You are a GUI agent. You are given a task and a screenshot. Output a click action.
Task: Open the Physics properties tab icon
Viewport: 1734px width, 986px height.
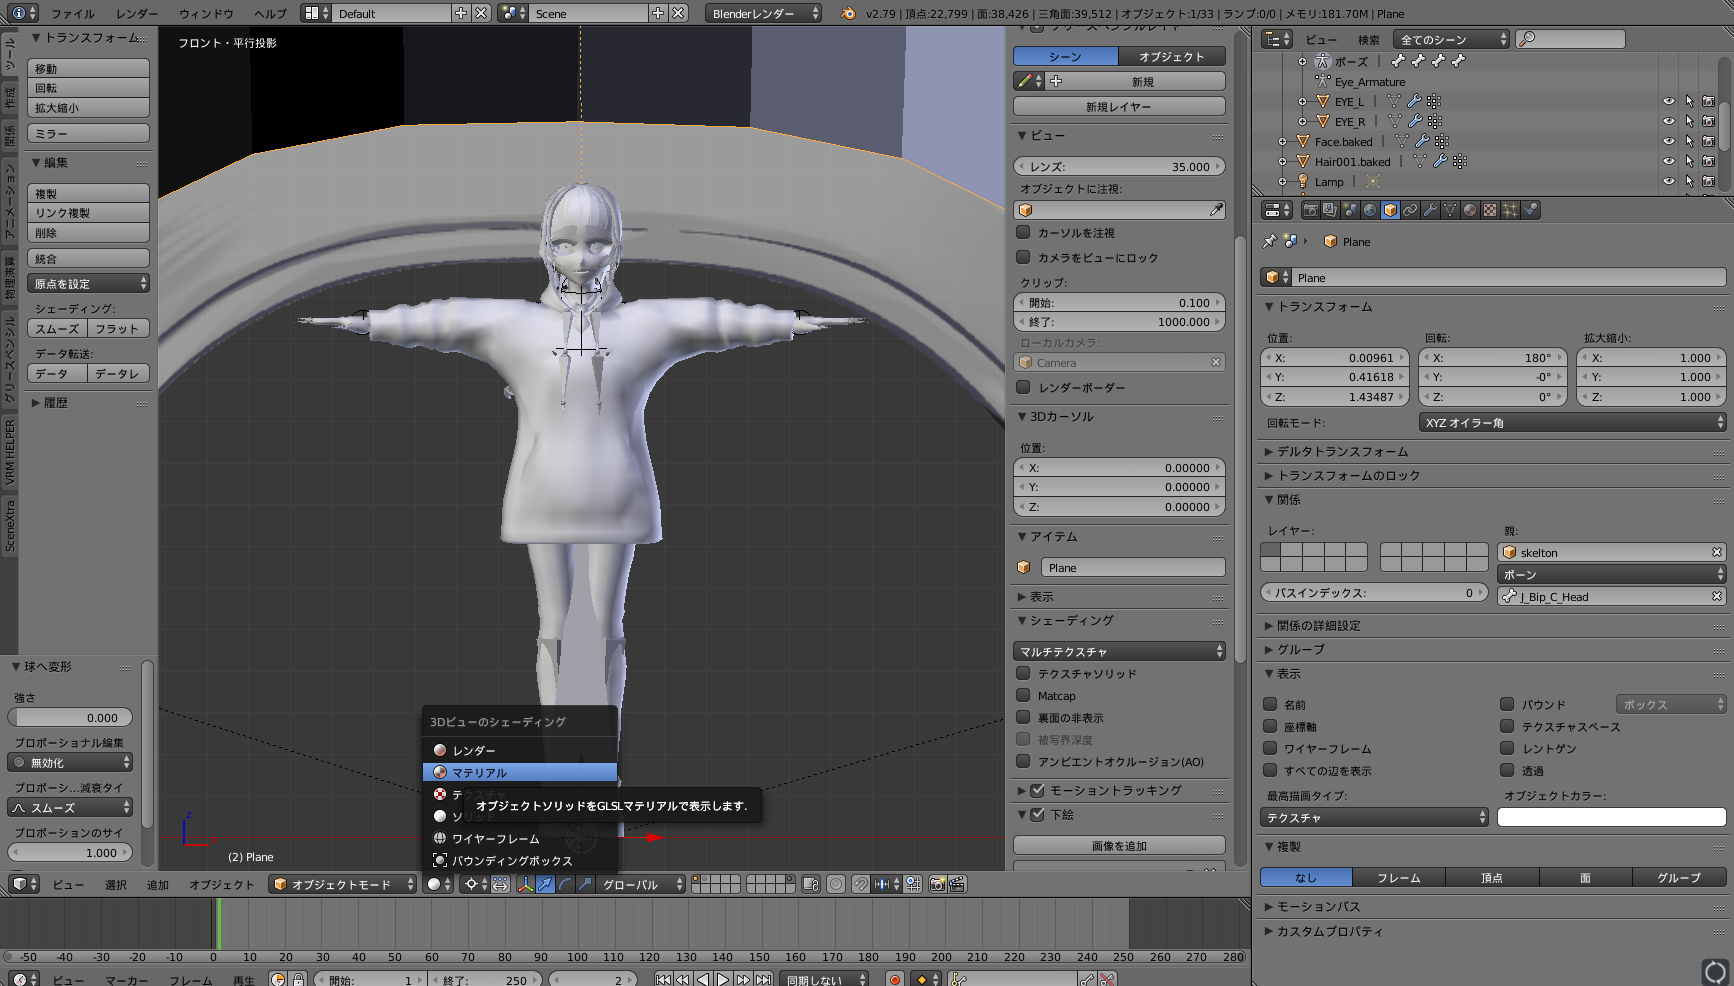point(1530,210)
